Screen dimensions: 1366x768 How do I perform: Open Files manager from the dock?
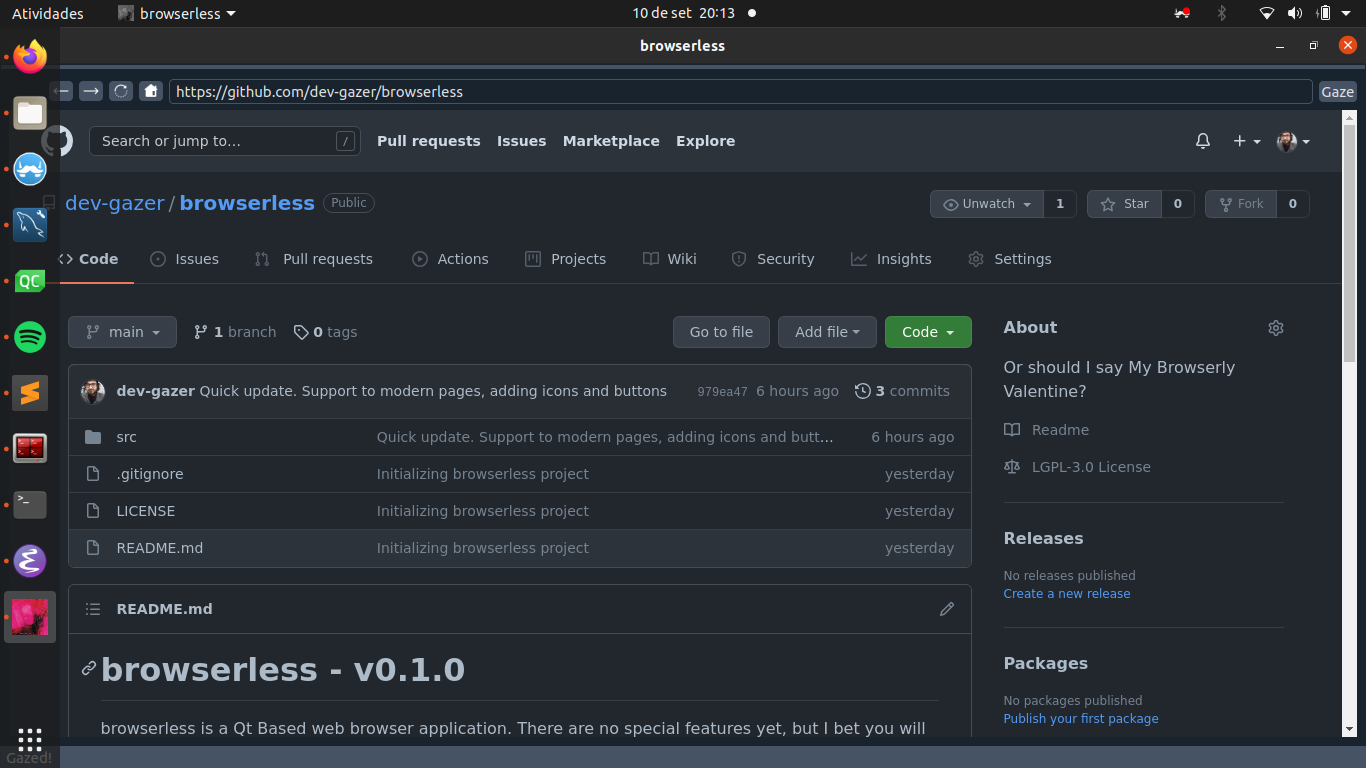click(30, 113)
